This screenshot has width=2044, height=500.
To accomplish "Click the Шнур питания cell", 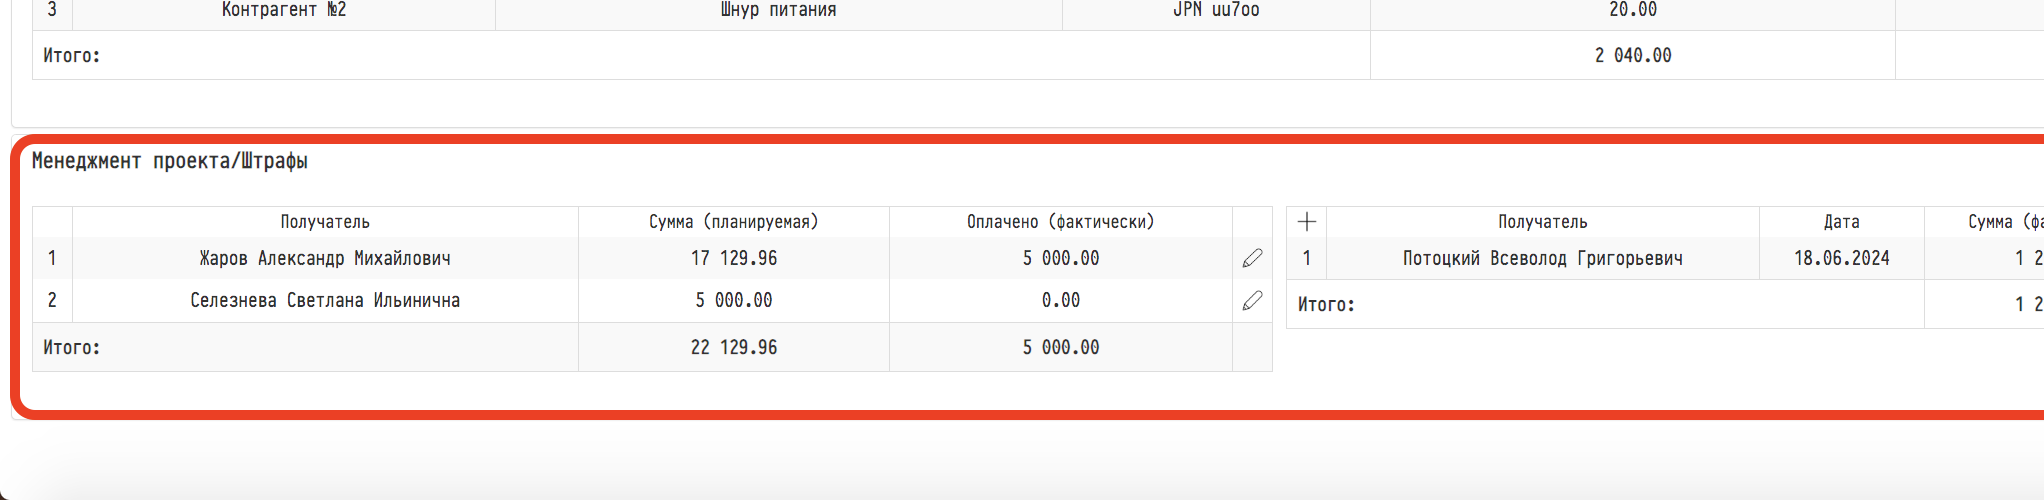I will [778, 10].
